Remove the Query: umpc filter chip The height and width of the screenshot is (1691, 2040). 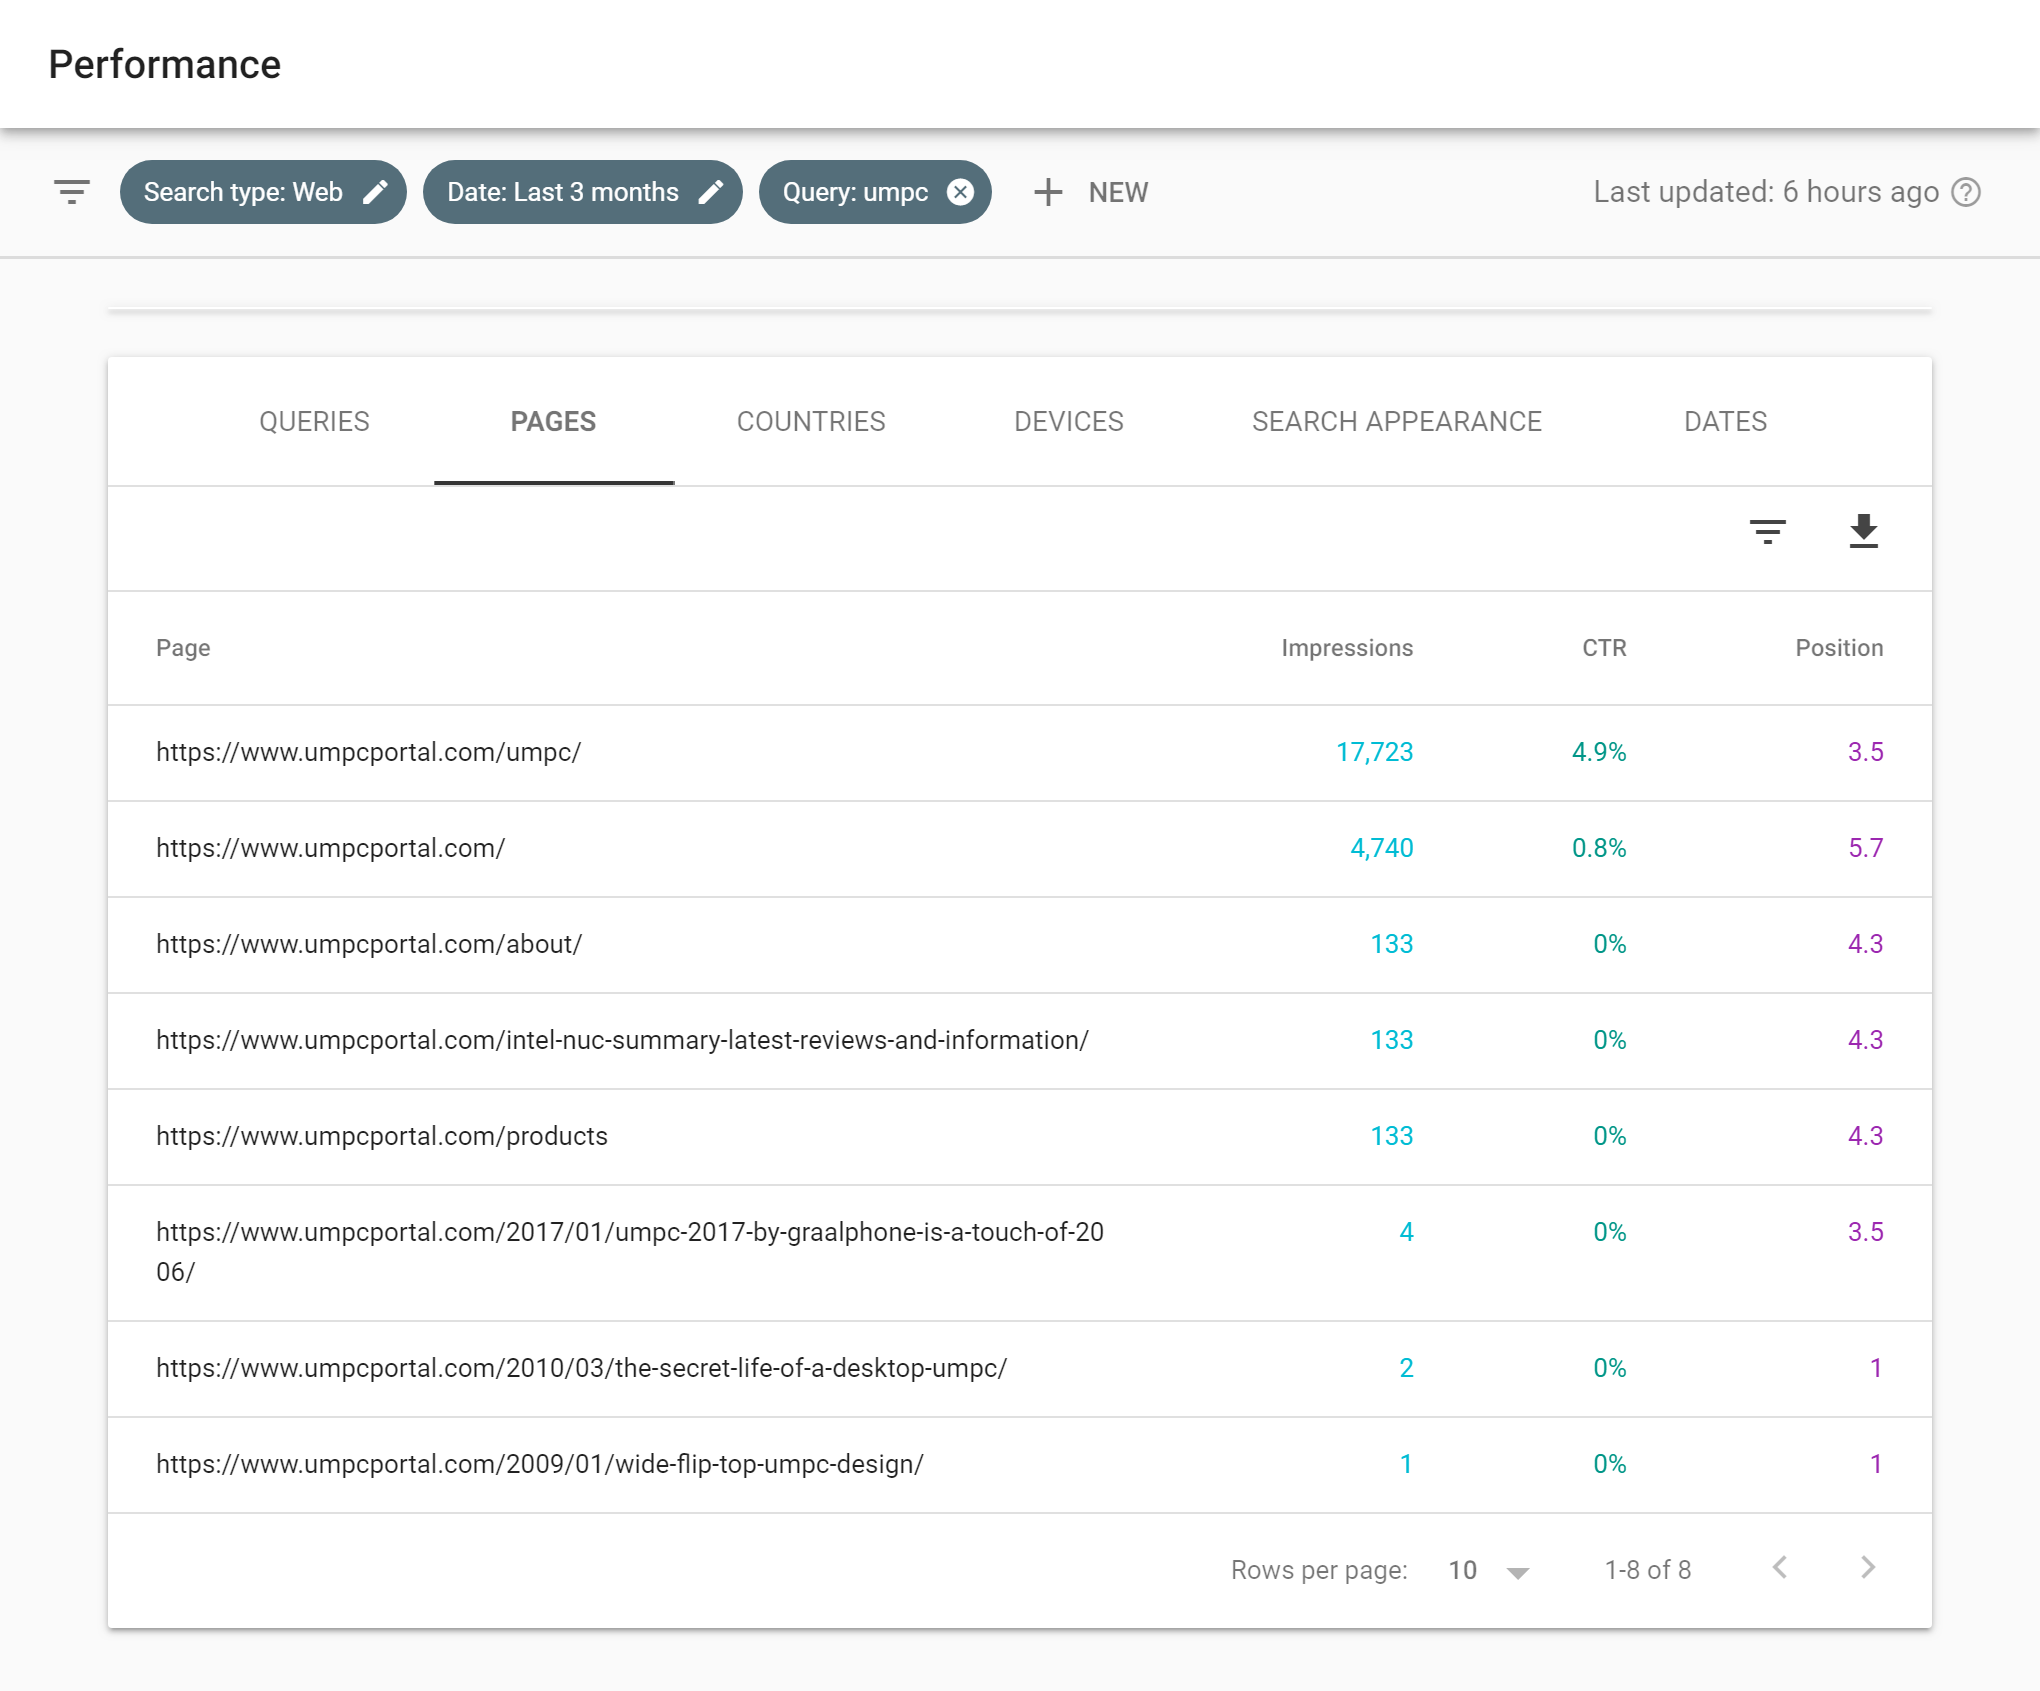click(960, 192)
